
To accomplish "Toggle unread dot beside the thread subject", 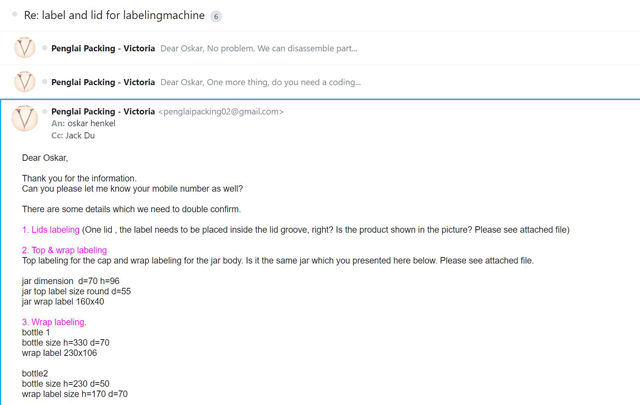I will (15, 14).
